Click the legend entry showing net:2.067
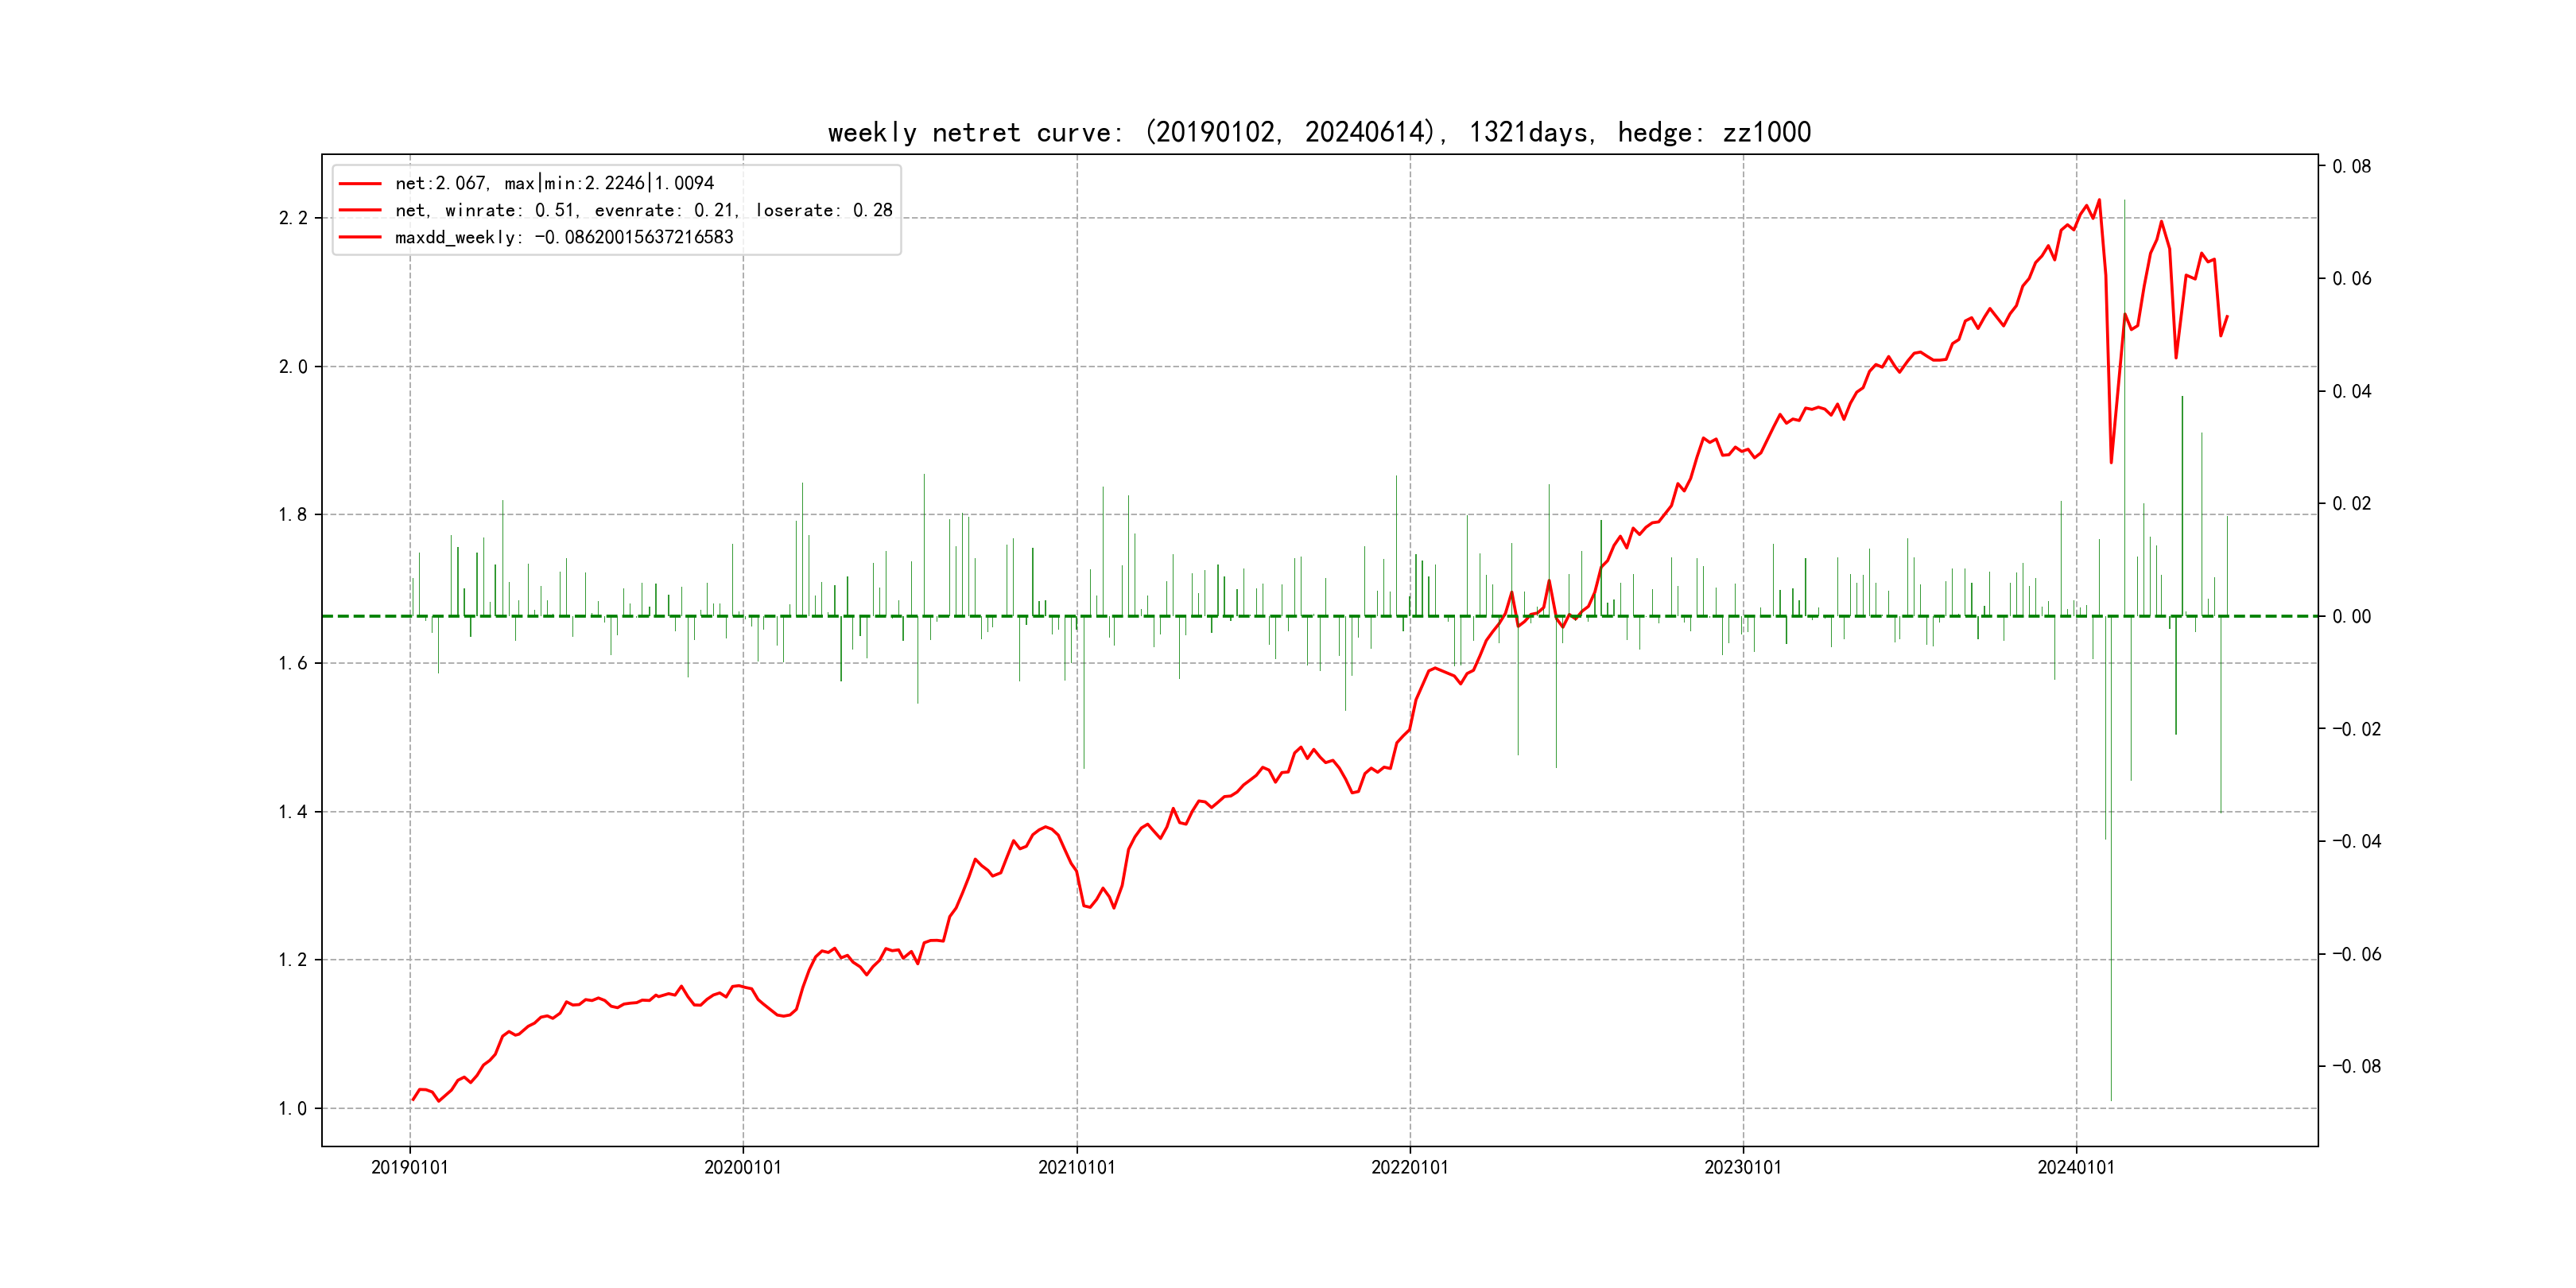 click(x=554, y=183)
